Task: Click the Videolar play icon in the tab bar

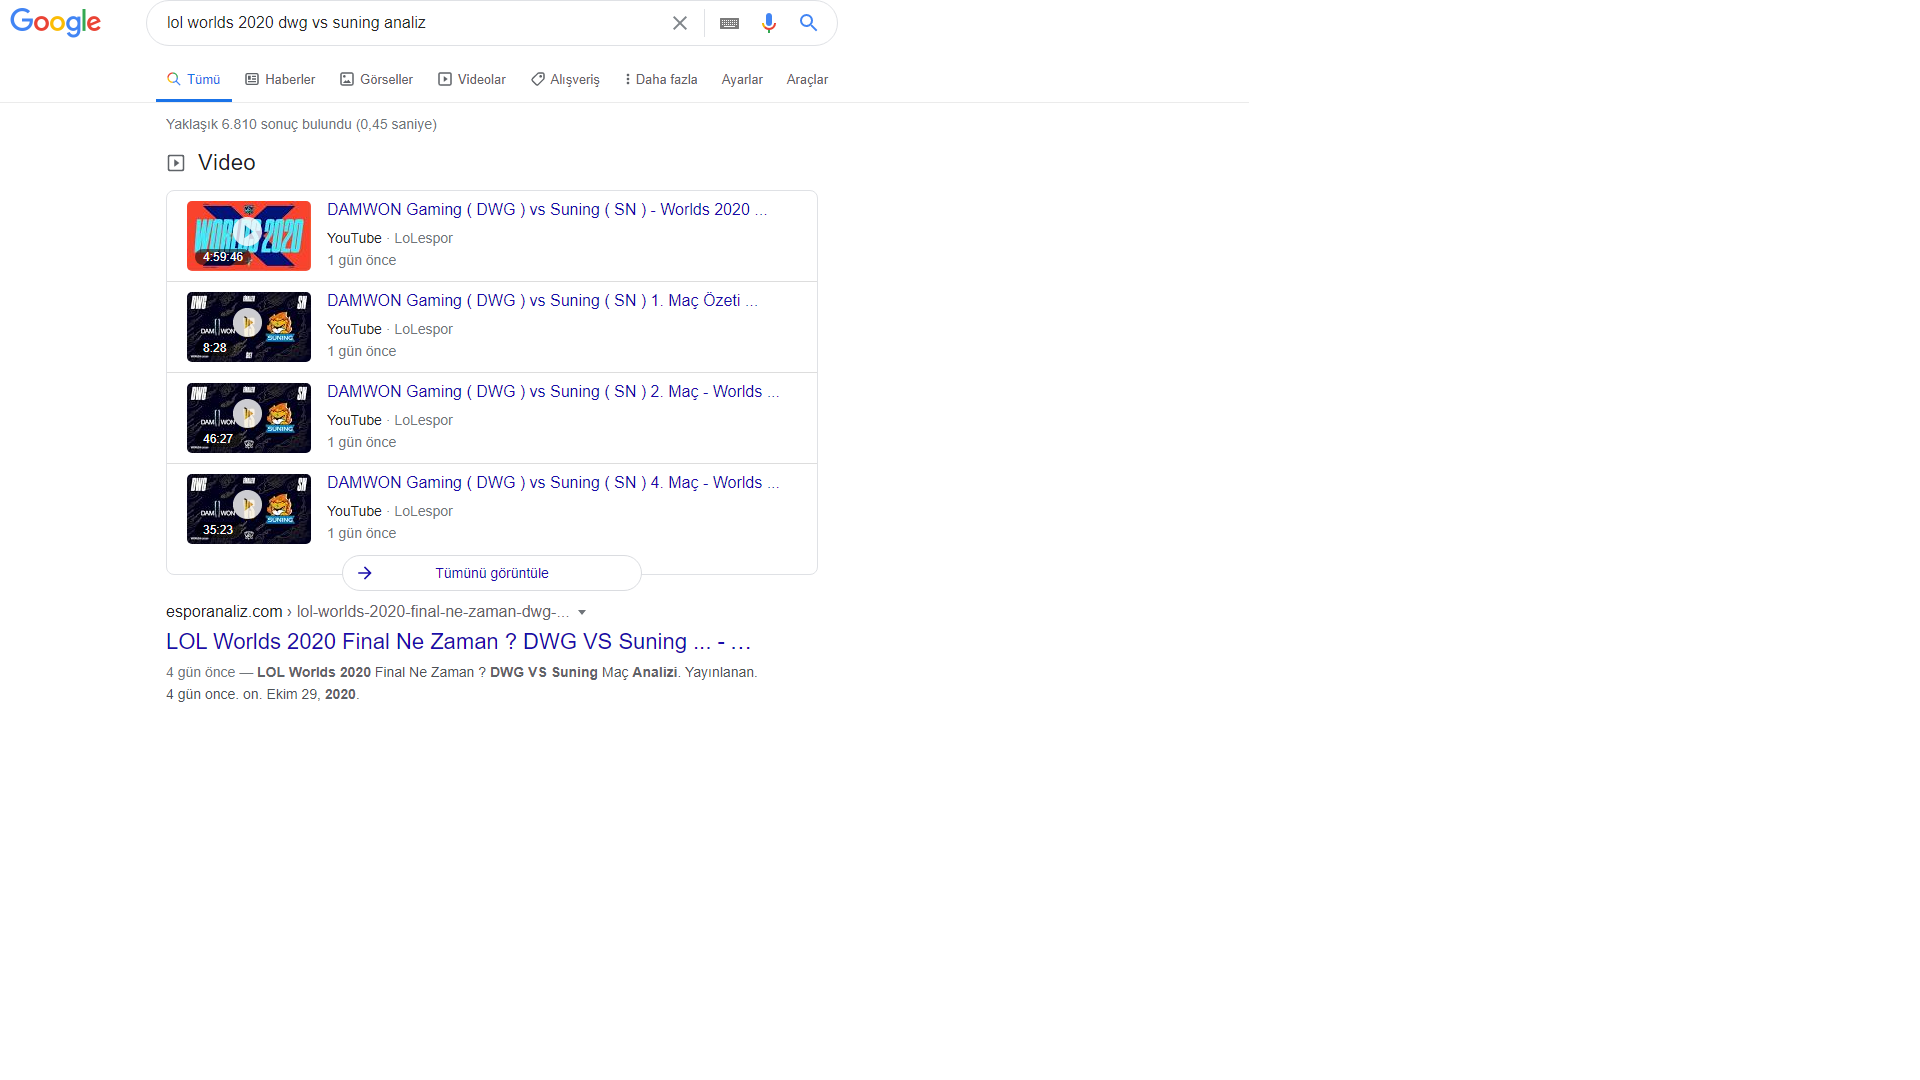Action: [x=443, y=78]
